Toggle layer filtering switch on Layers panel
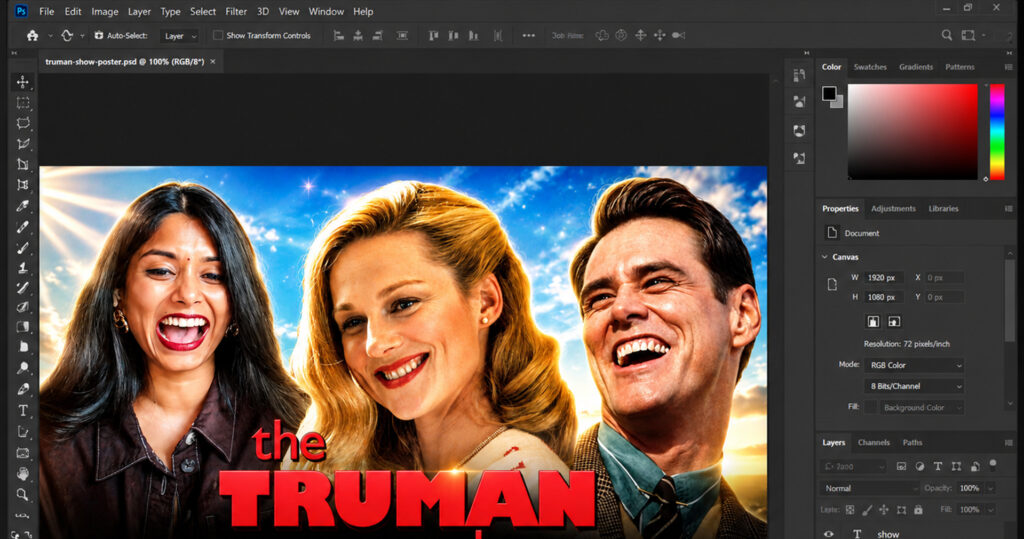The width and height of the screenshot is (1024, 539). (x=993, y=465)
